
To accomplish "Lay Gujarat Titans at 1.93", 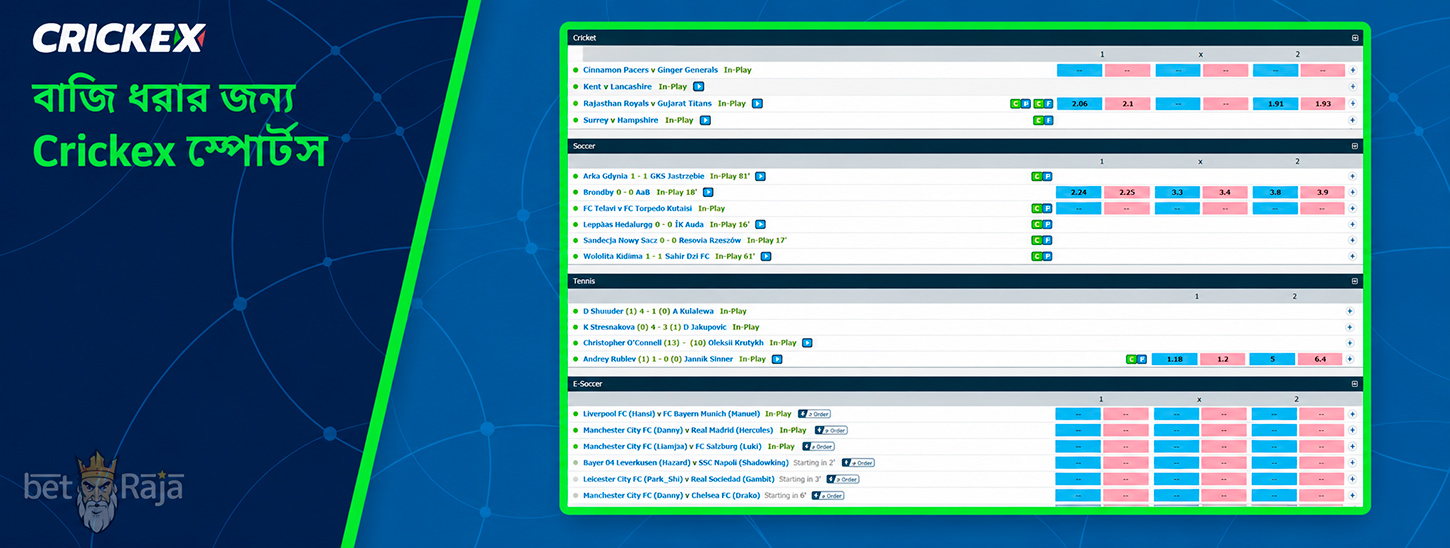I will [1323, 103].
